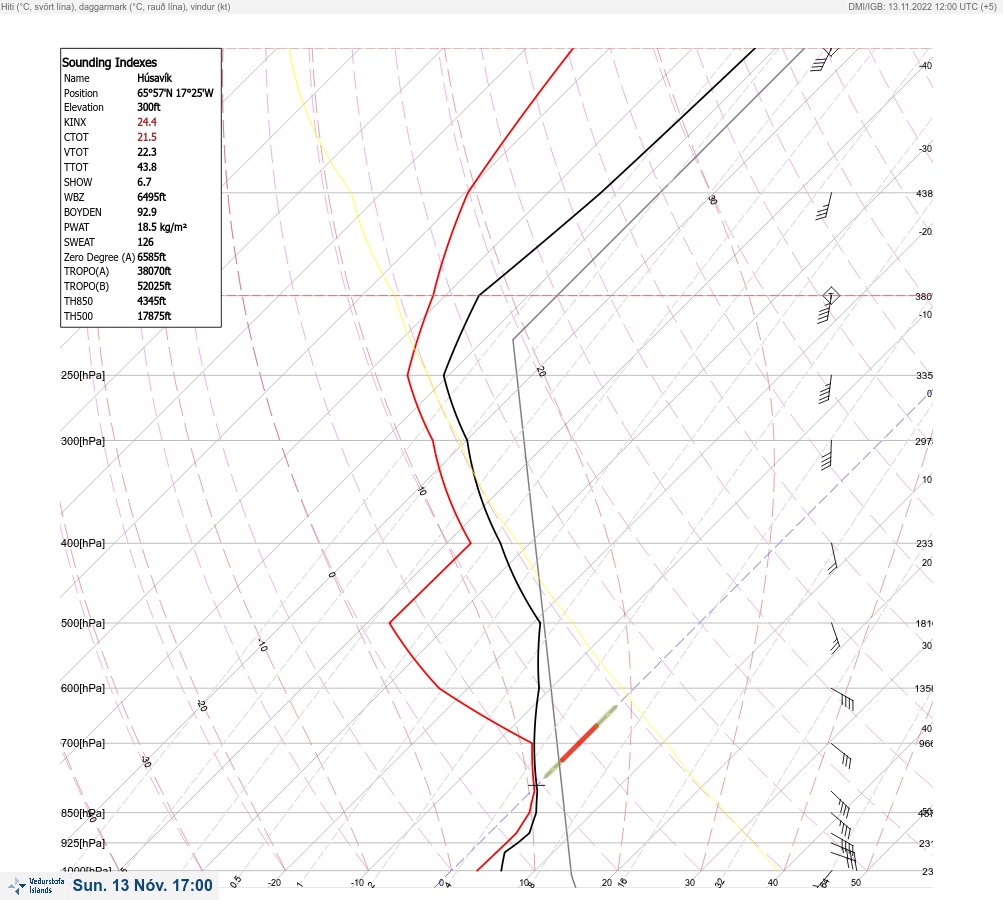Click the cross marker on the dewpoint curve
The width and height of the screenshot is (1003, 900).
[536, 784]
